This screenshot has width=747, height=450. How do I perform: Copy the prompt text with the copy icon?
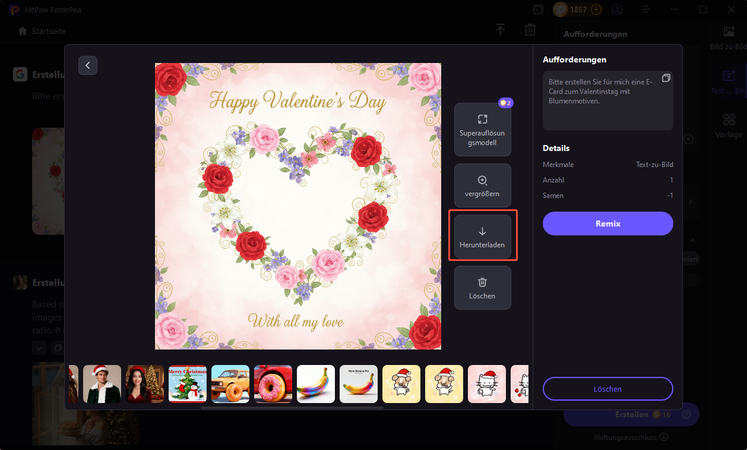(666, 78)
